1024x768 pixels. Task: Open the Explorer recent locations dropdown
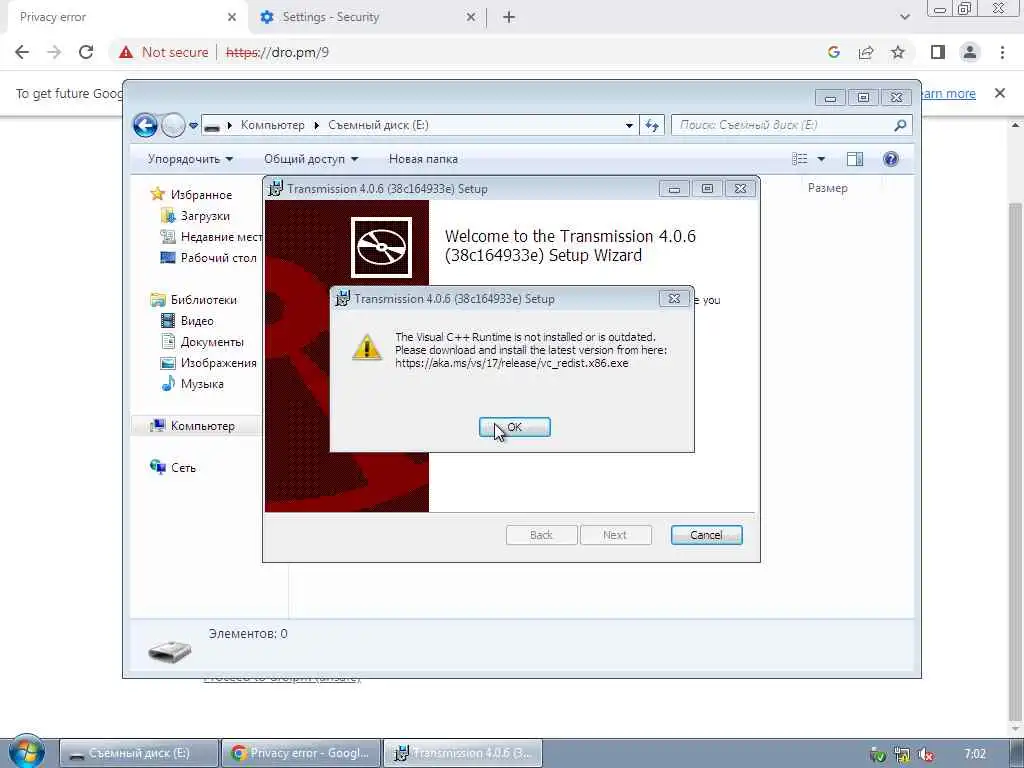click(193, 125)
